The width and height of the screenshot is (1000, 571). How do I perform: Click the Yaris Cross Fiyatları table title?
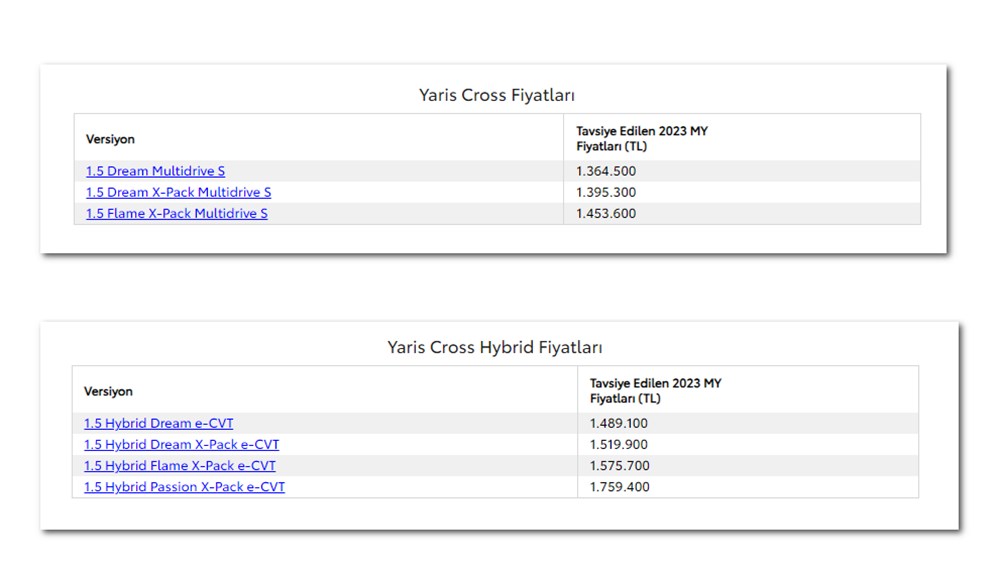point(496,95)
